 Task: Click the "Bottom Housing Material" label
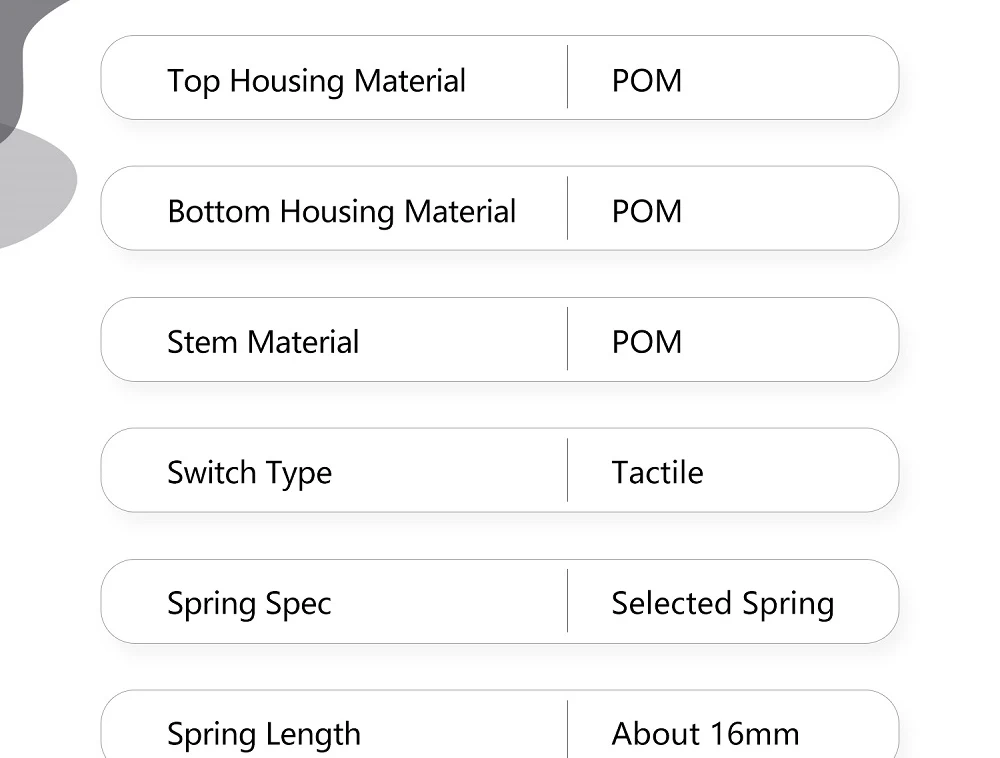(x=341, y=212)
